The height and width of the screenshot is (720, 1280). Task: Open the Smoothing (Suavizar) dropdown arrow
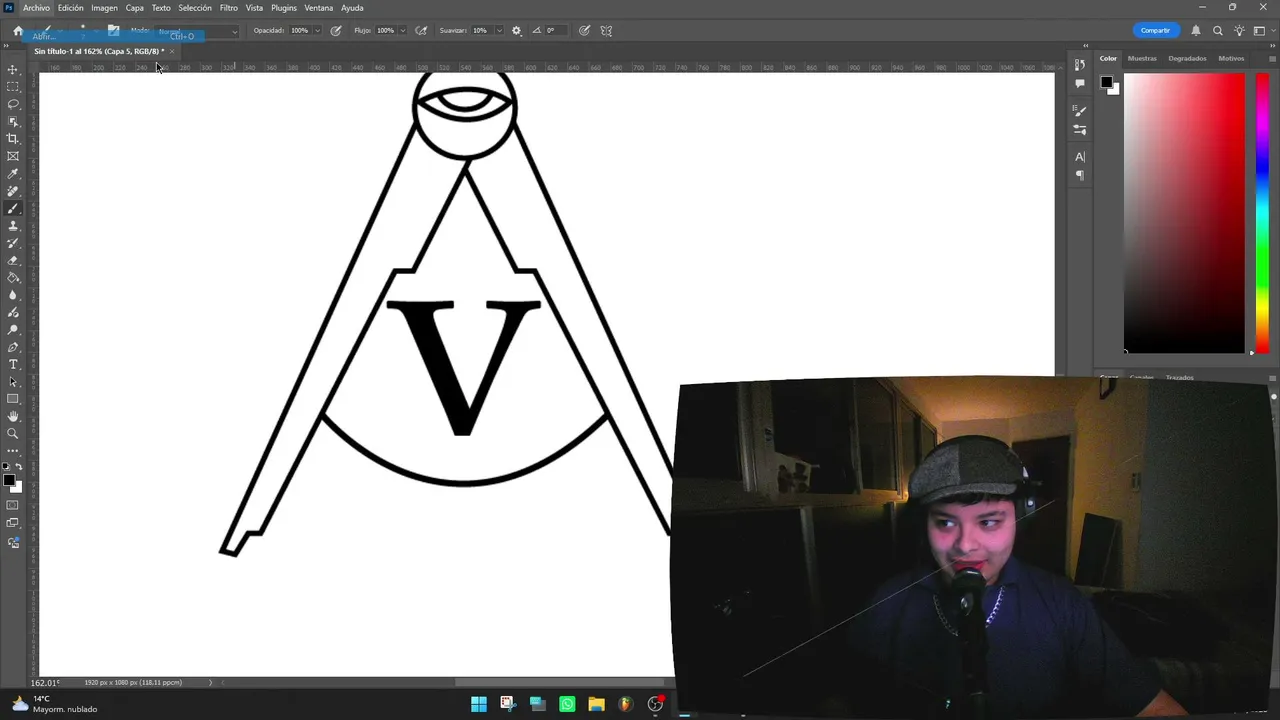tap(499, 30)
